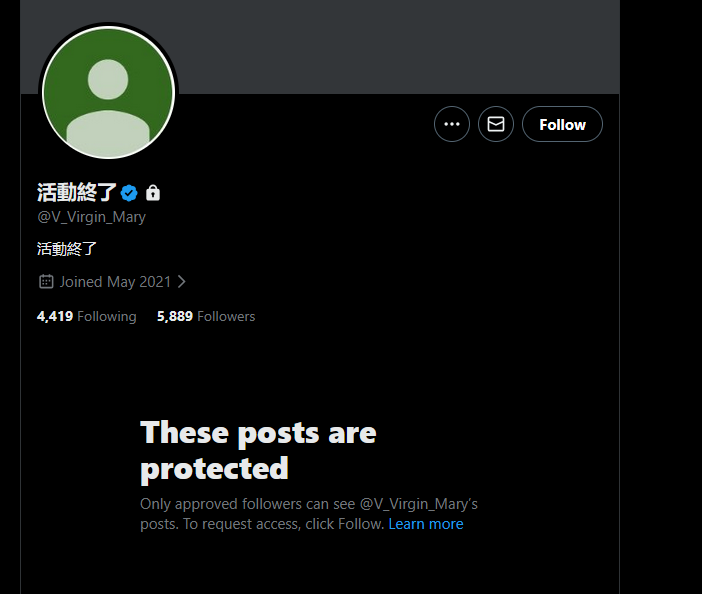Click the These posts are protected heading
The width and height of the screenshot is (702, 594).
(x=258, y=450)
